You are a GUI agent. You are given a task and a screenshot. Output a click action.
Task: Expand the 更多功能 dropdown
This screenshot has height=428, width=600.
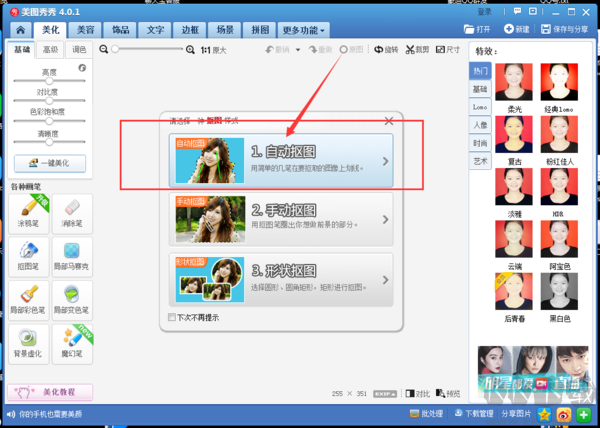[304, 30]
